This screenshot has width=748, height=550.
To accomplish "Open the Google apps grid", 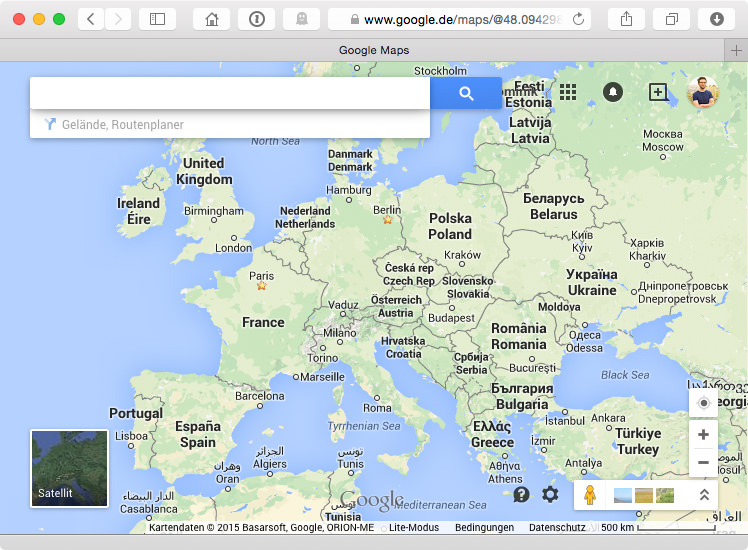I will 568,92.
